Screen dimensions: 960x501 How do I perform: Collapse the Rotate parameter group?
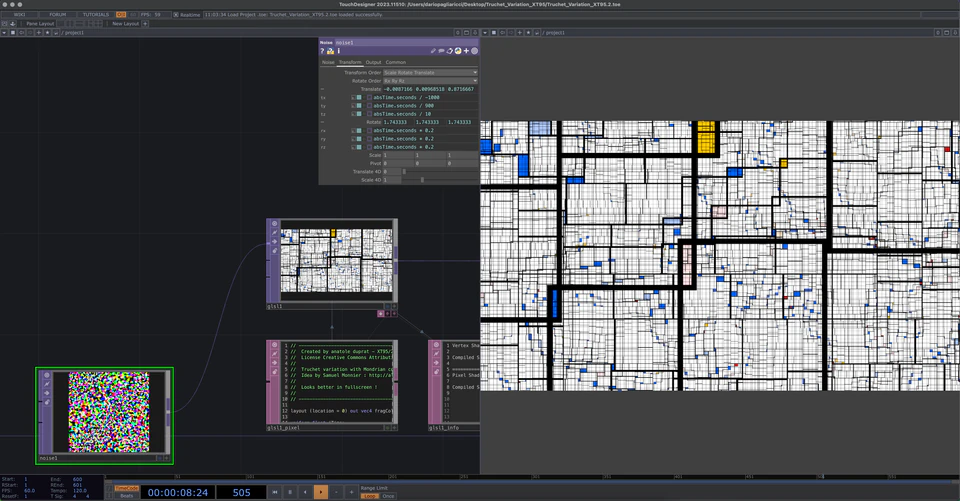[323, 122]
